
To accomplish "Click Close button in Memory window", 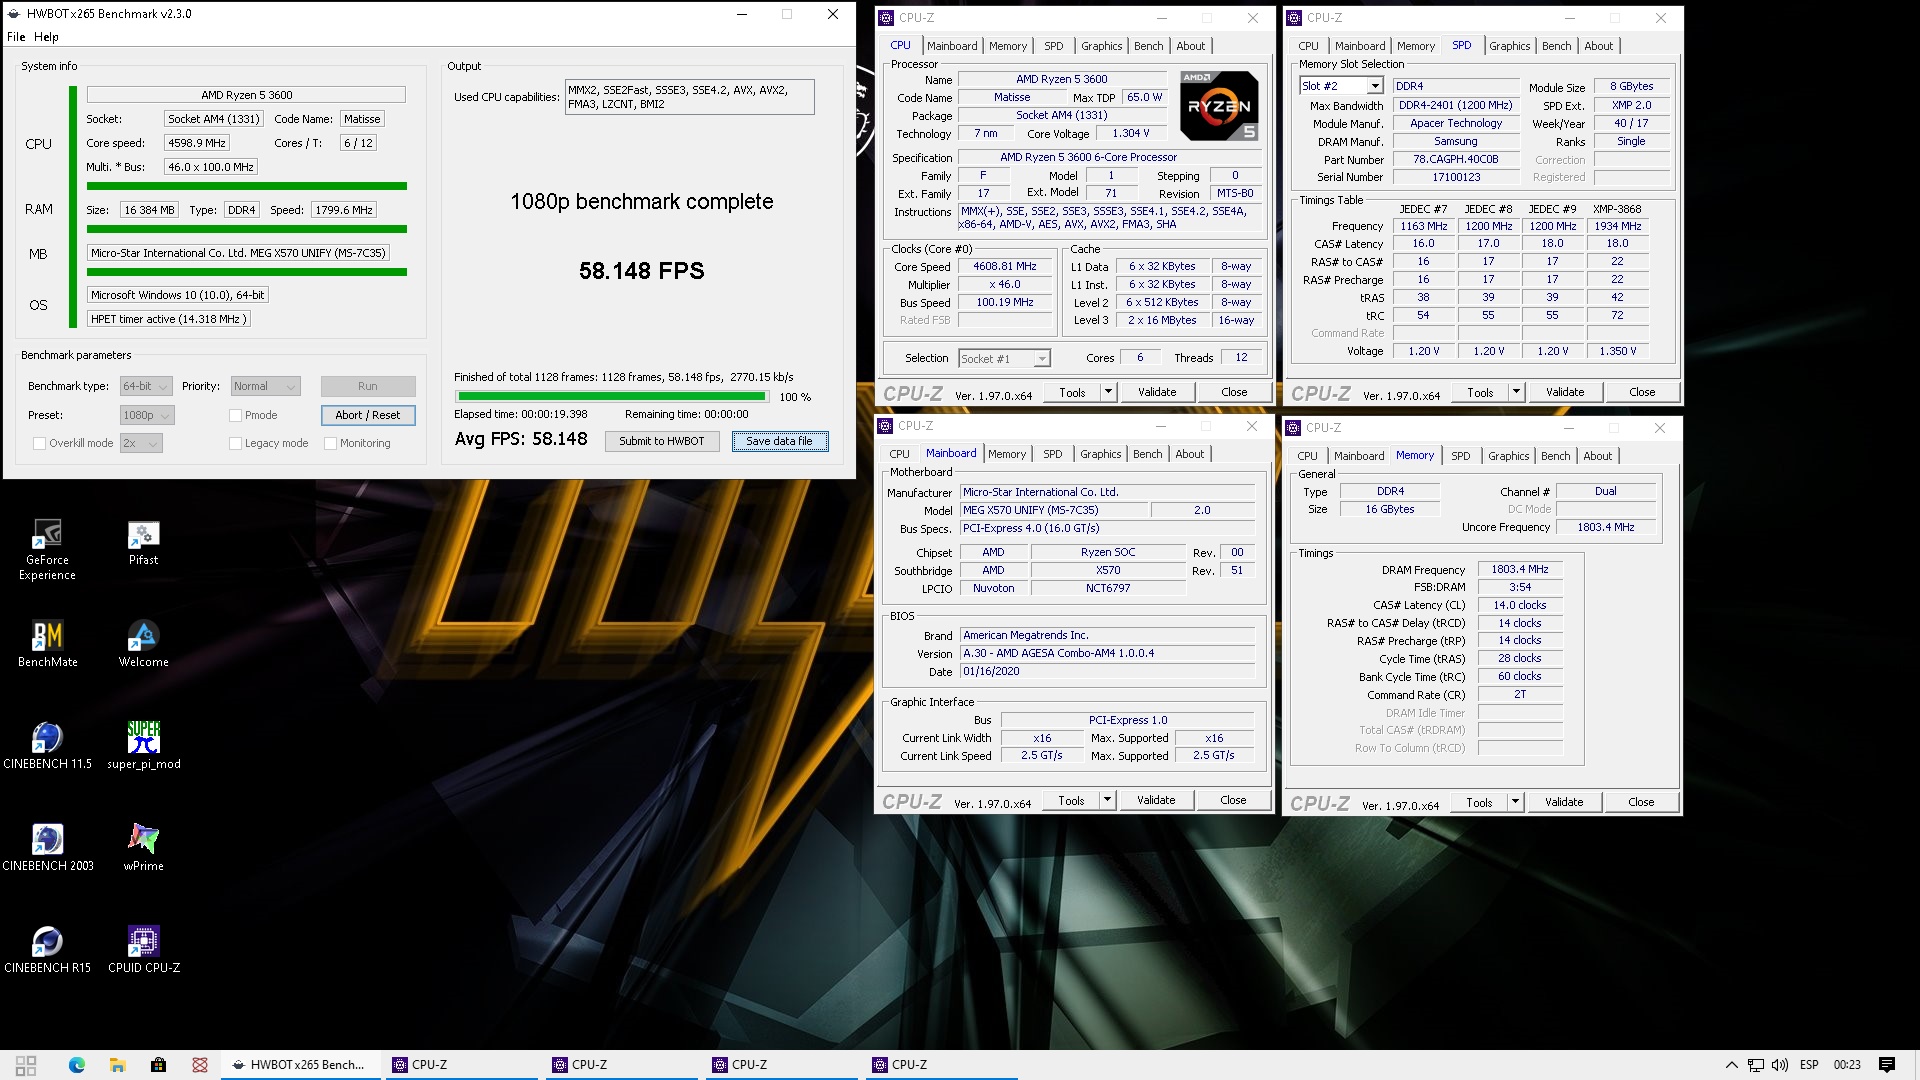I will coord(1640,802).
